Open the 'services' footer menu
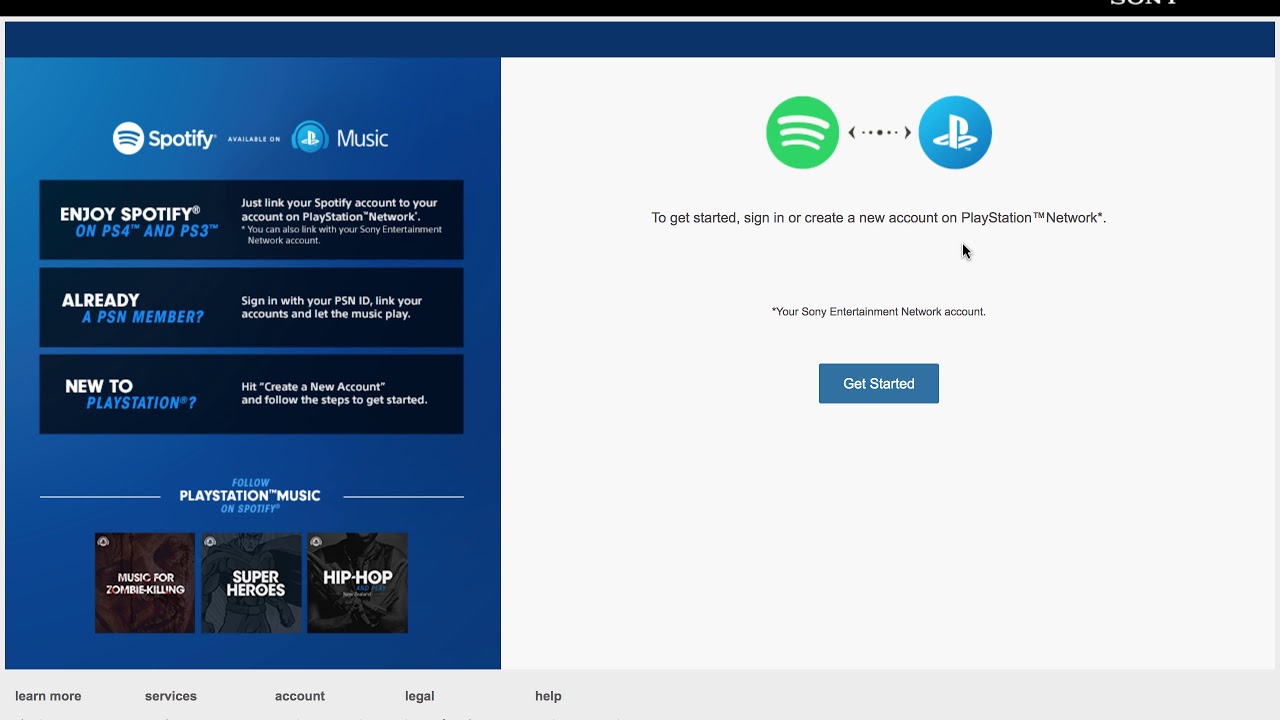Image resolution: width=1280 pixels, height=720 pixels. pos(171,696)
